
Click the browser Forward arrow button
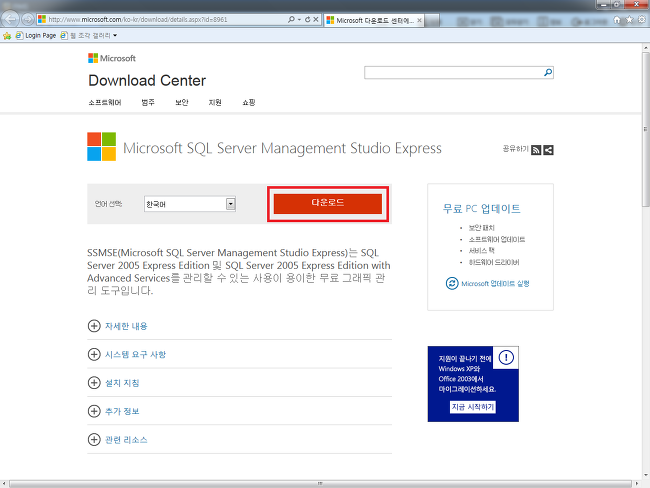point(27,19)
